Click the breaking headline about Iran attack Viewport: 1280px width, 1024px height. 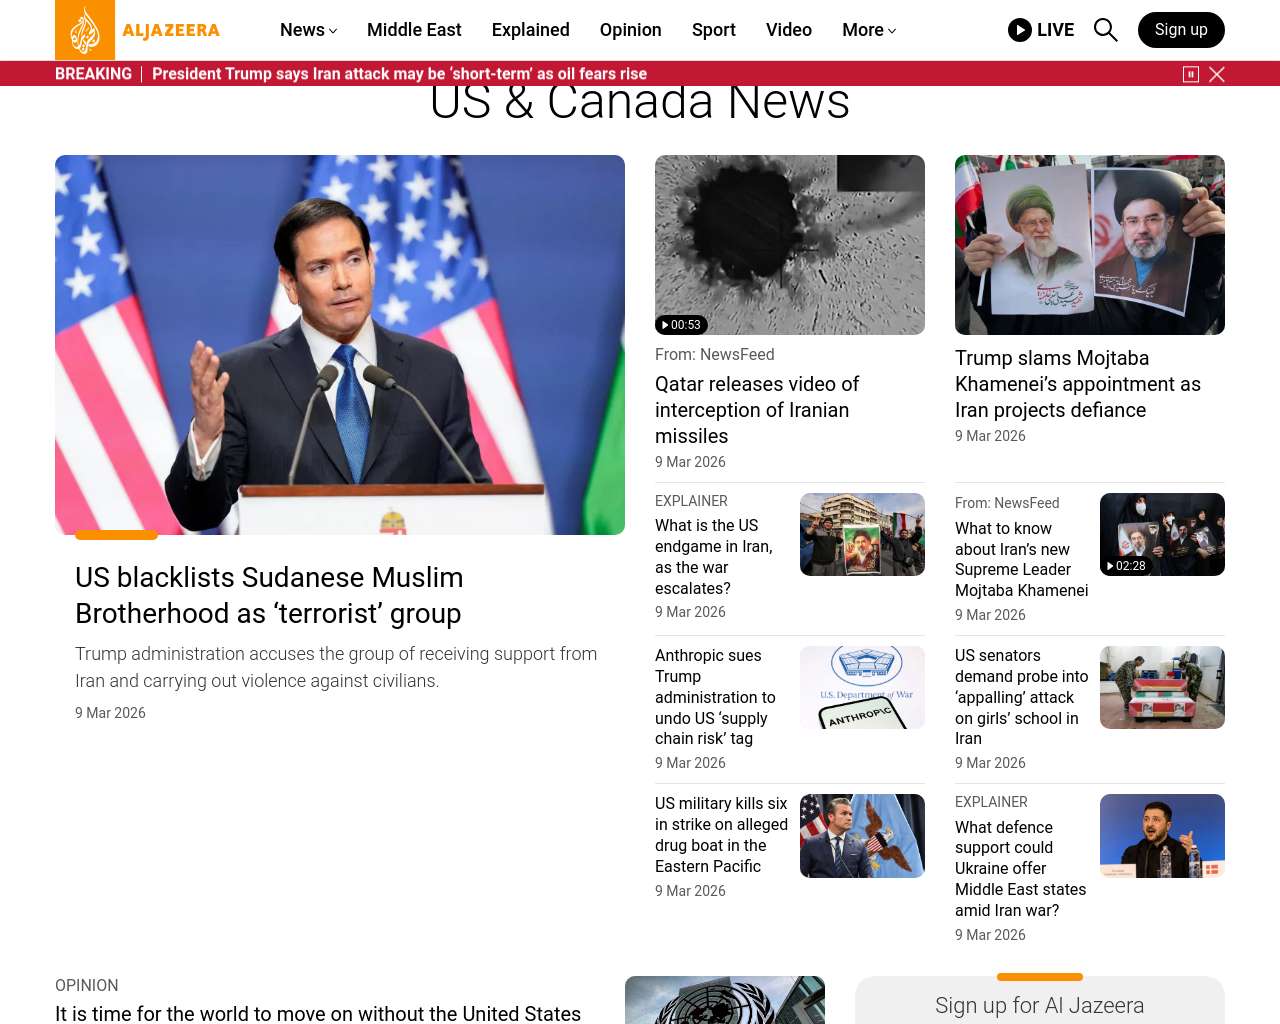[399, 74]
